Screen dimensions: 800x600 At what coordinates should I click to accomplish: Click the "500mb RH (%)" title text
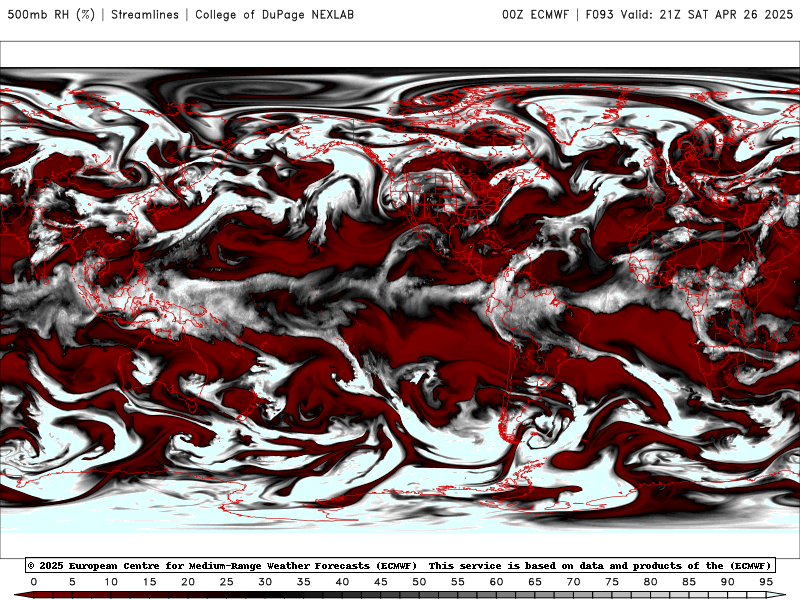tap(51, 14)
